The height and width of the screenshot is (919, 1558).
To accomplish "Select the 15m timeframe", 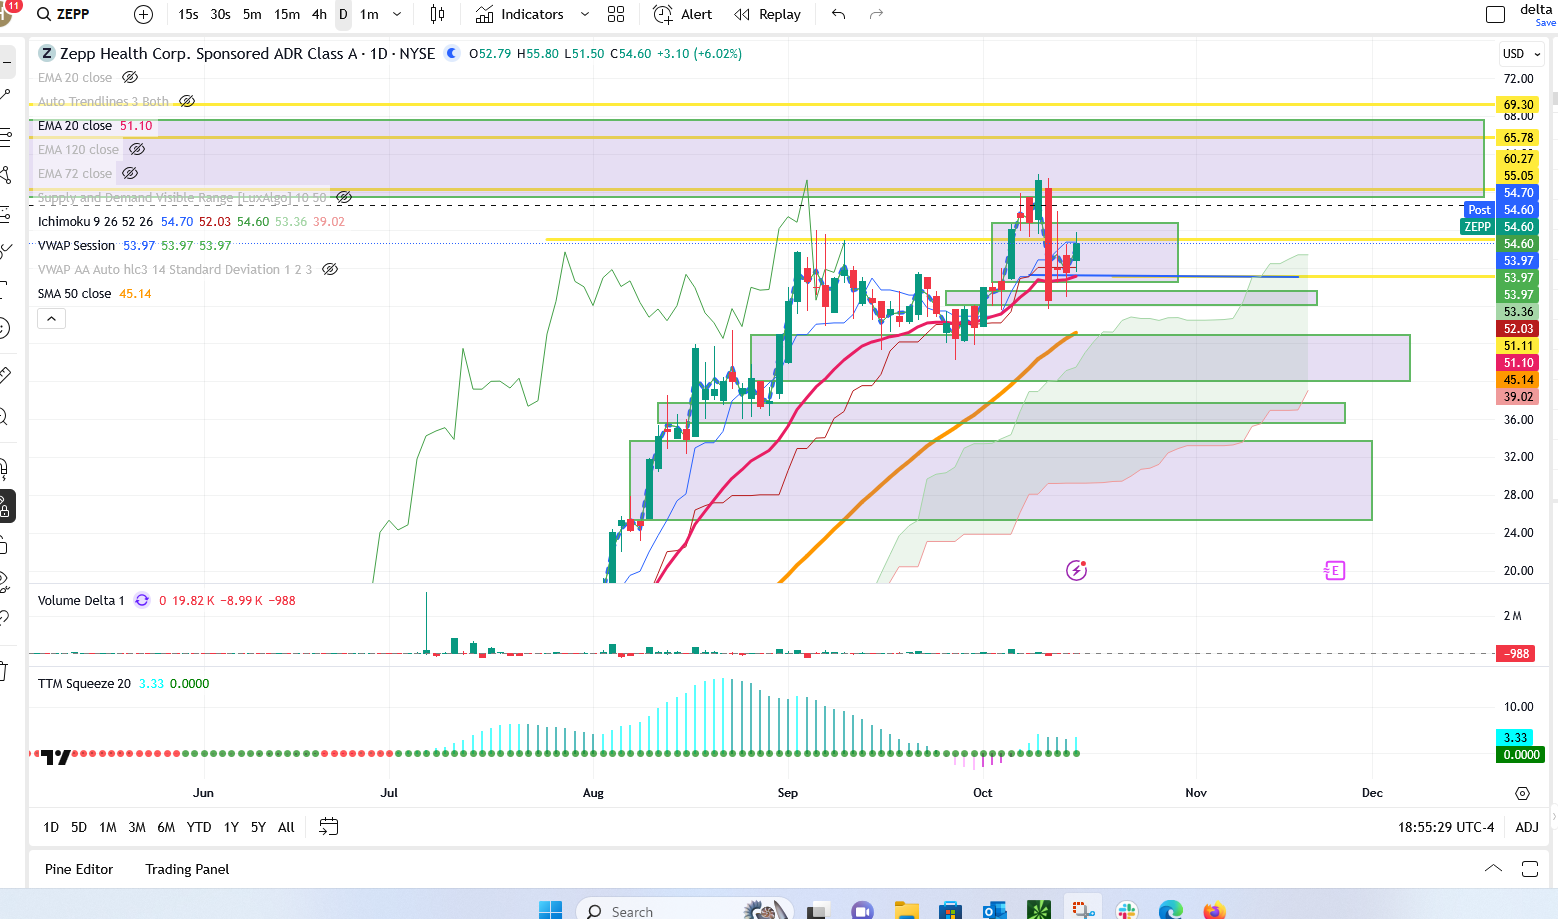I will coord(287,14).
